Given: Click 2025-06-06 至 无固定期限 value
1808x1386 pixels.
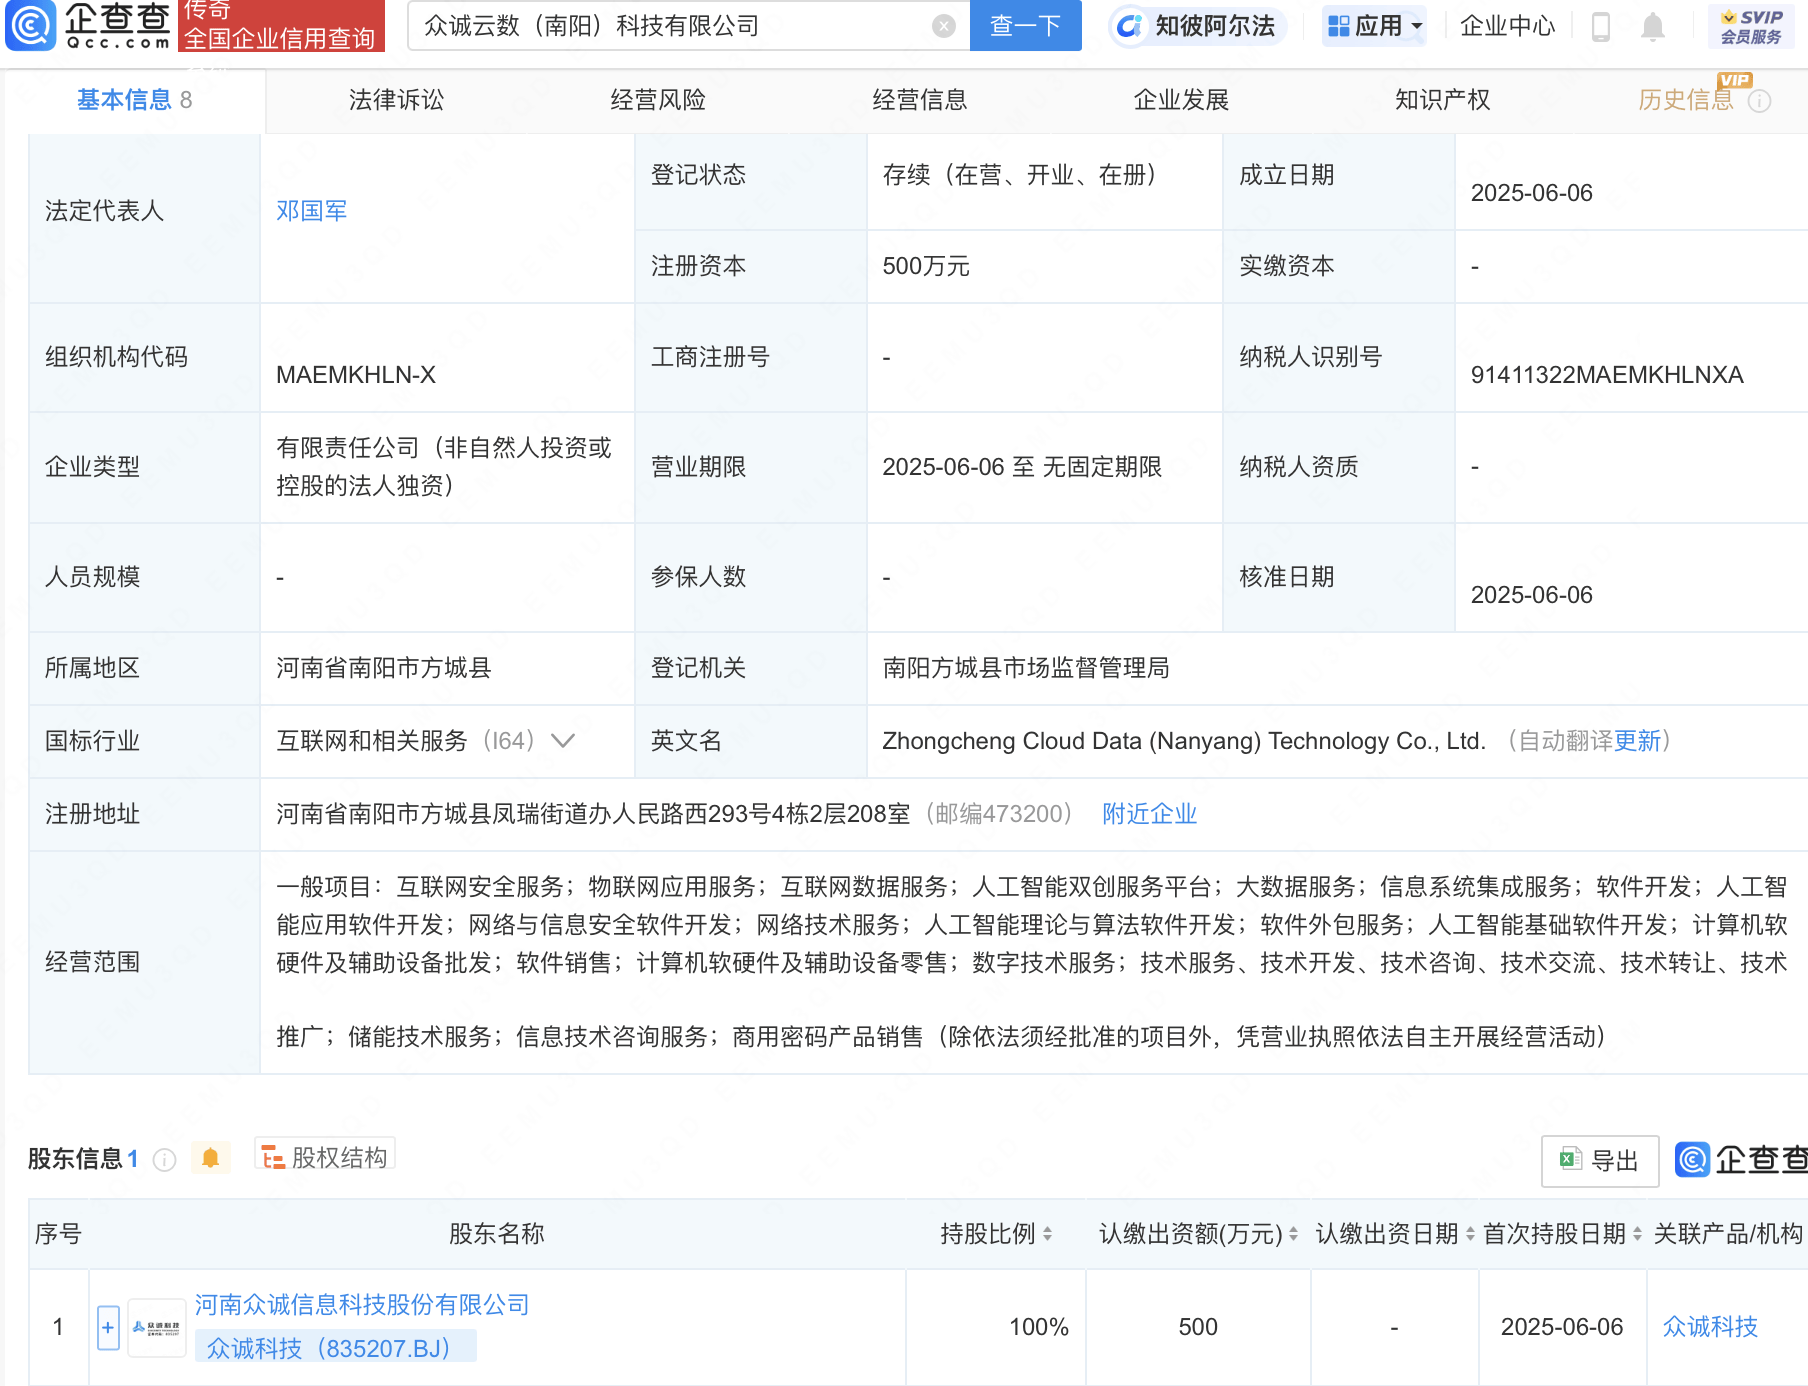Looking at the screenshot, I should coord(1022,467).
